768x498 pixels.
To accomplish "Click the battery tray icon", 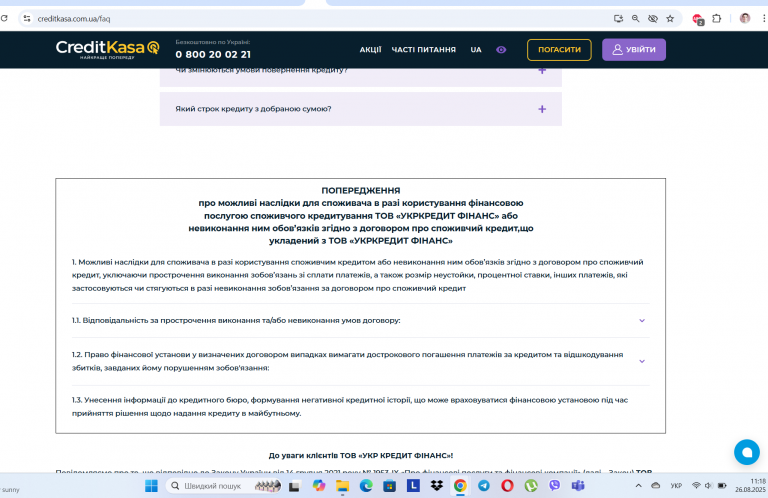I will click(722, 486).
